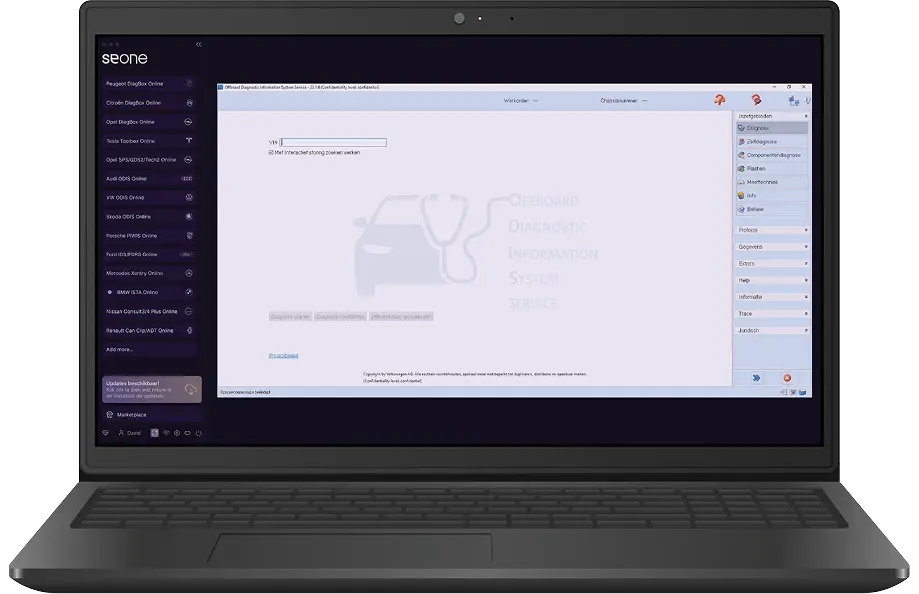Click the Mercedes star icon in sidebar
The image size is (919, 594).
point(188,273)
